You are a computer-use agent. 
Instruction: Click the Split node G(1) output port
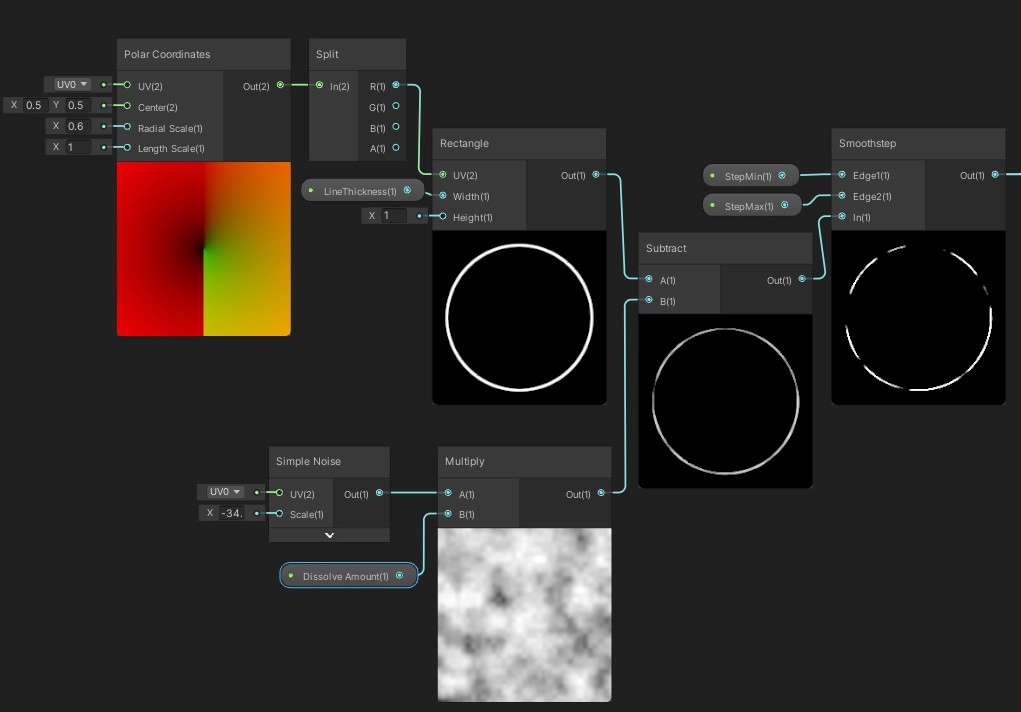click(396, 106)
